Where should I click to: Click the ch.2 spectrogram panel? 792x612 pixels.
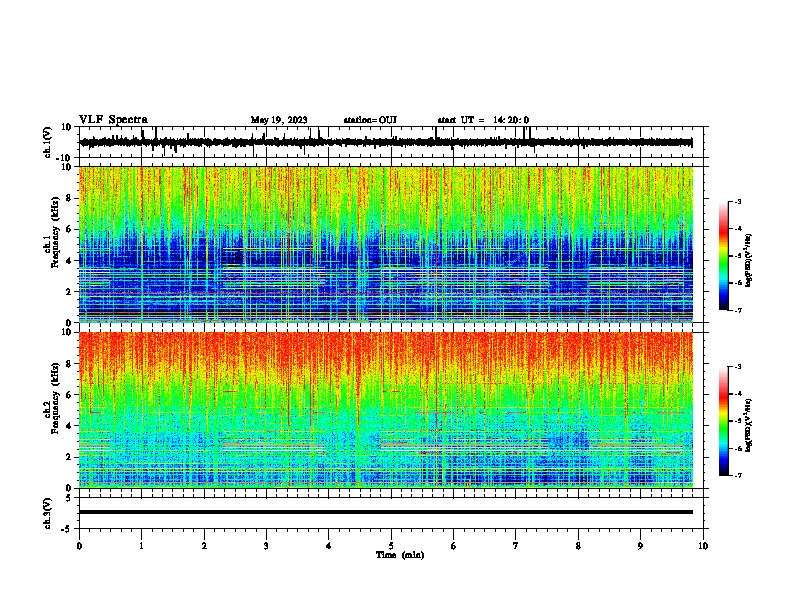pyautogui.click(x=386, y=410)
